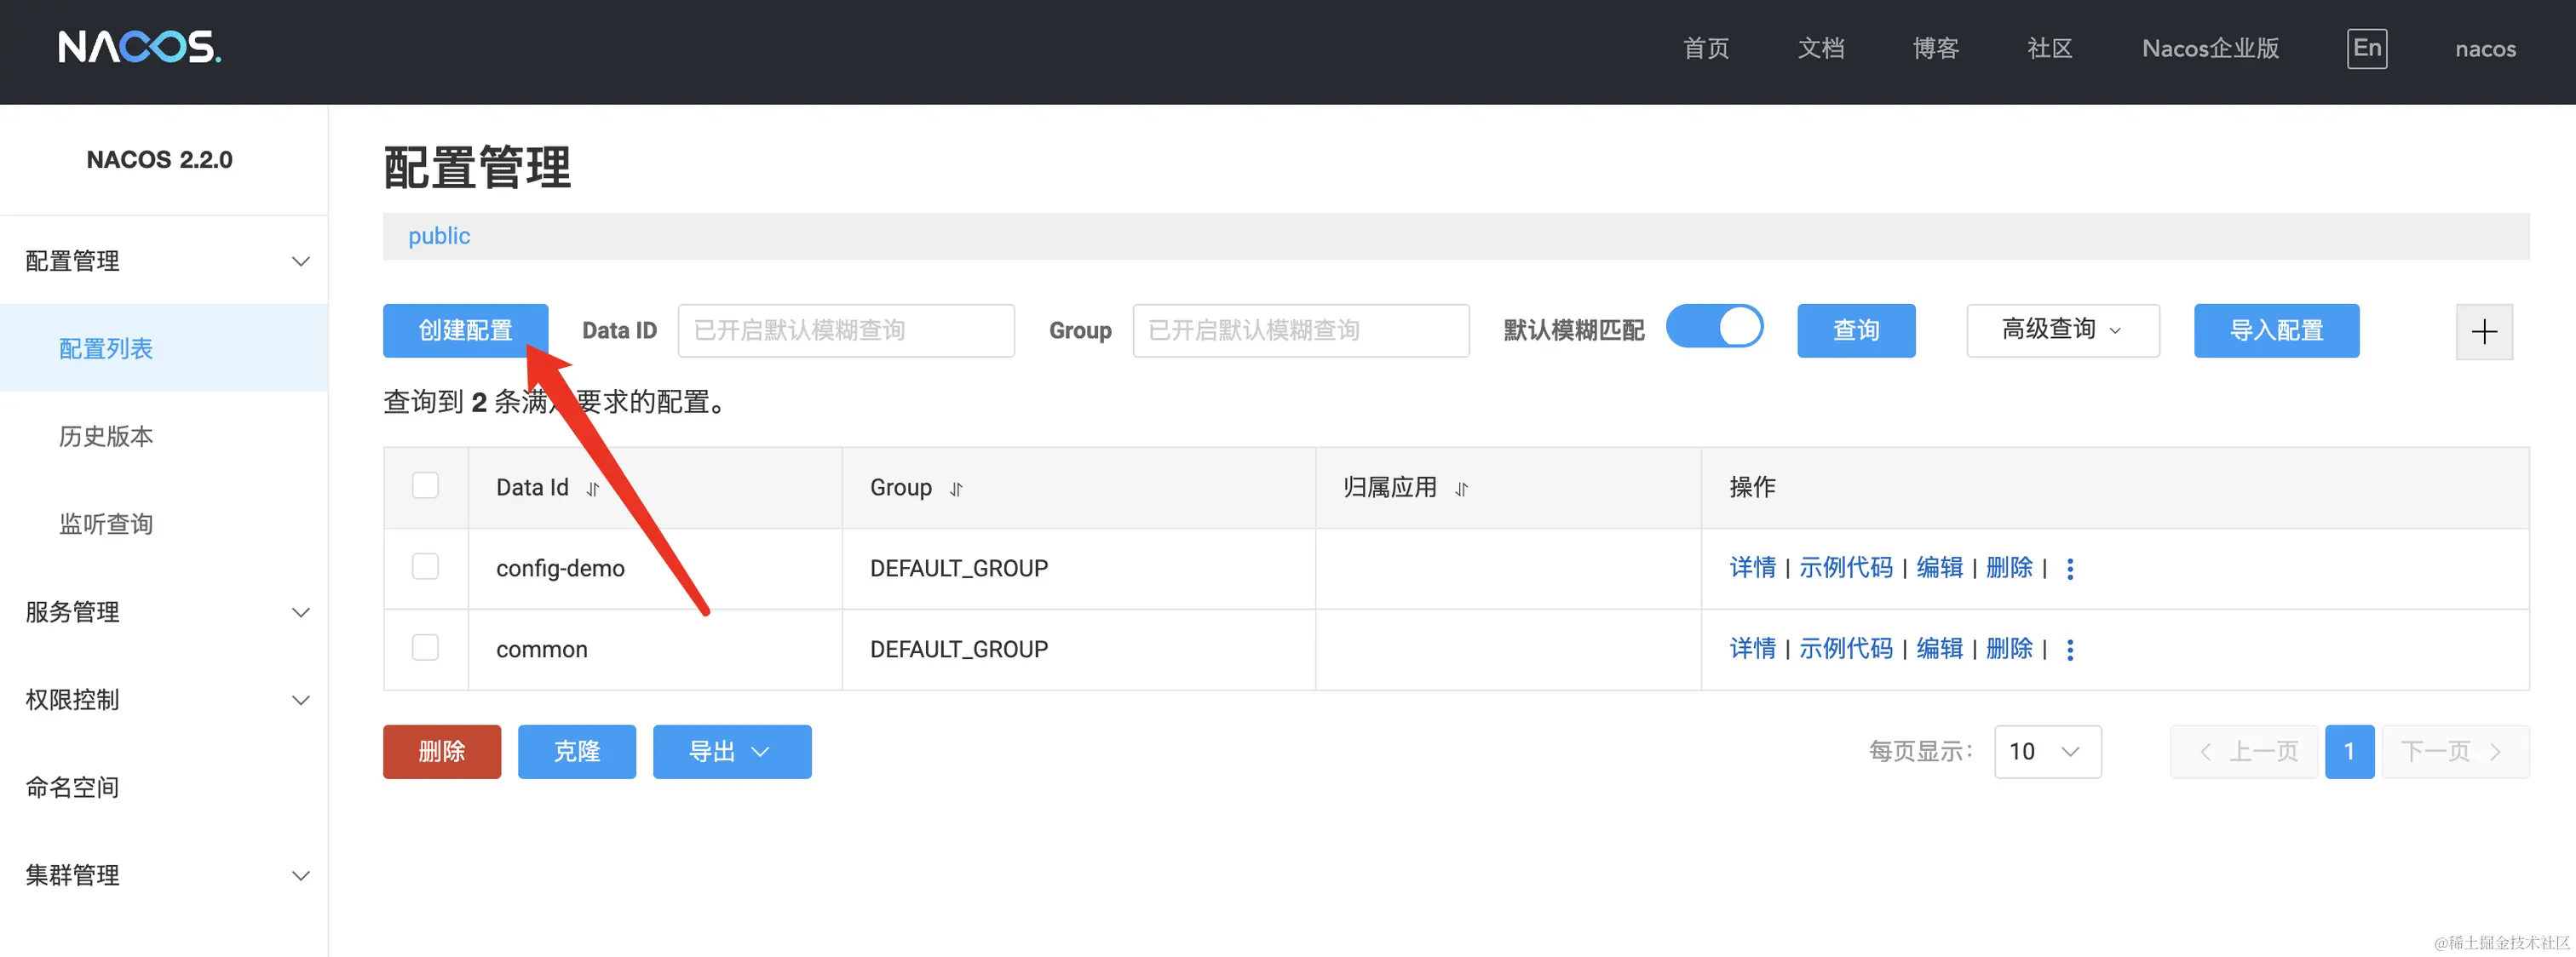Select the public namespace tab
The height and width of the screenshot is (957, 2576).
(x=439, y=236)
